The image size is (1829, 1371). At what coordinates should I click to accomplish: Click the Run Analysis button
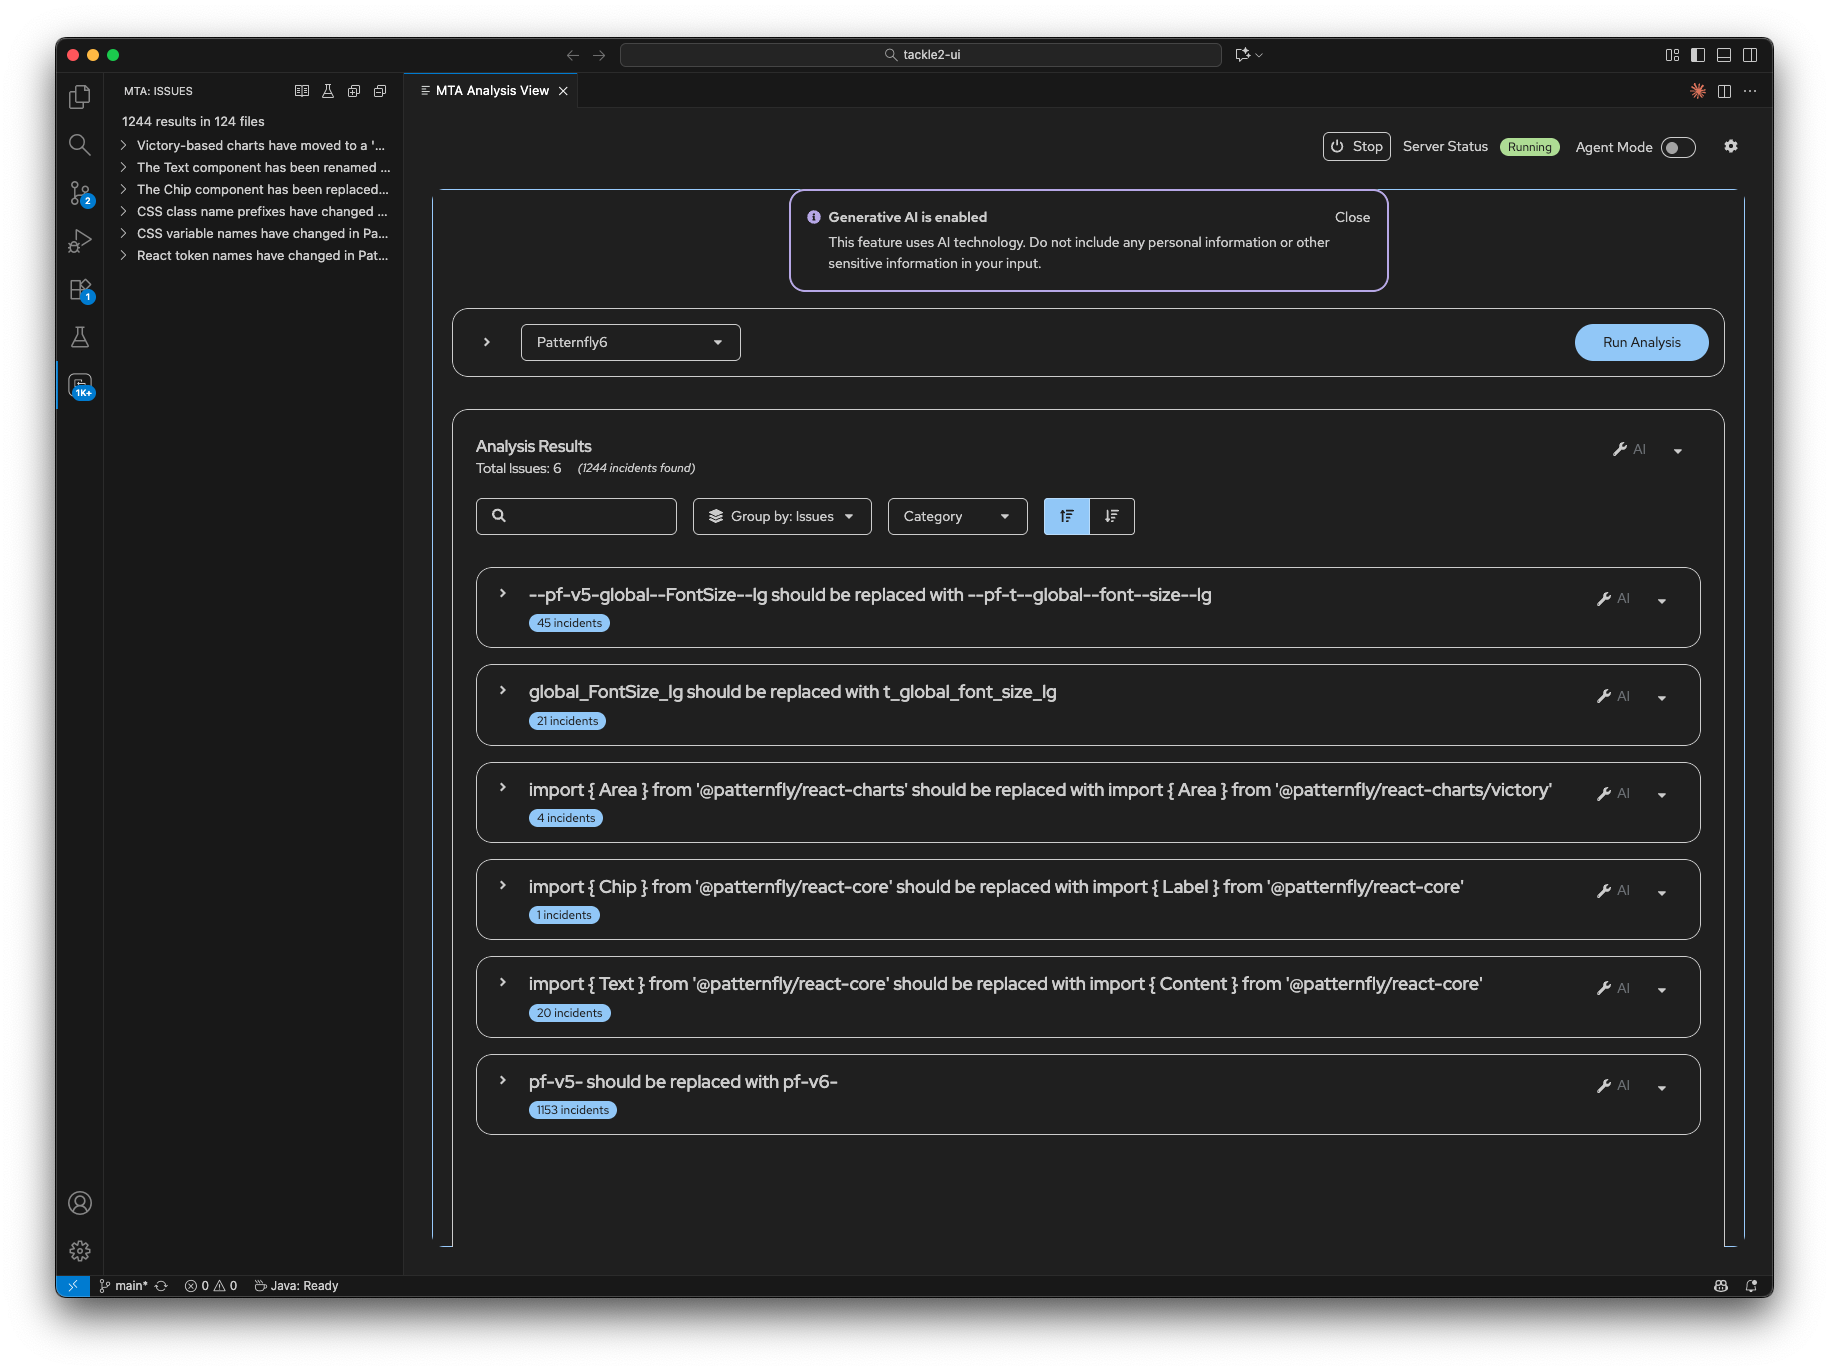(x=1640, y=342)
